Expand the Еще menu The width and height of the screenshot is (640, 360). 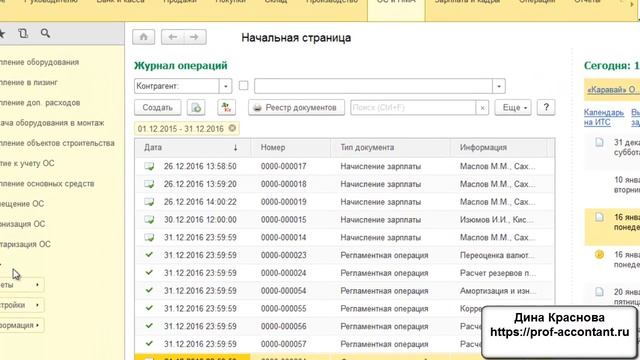coord(513,107)
